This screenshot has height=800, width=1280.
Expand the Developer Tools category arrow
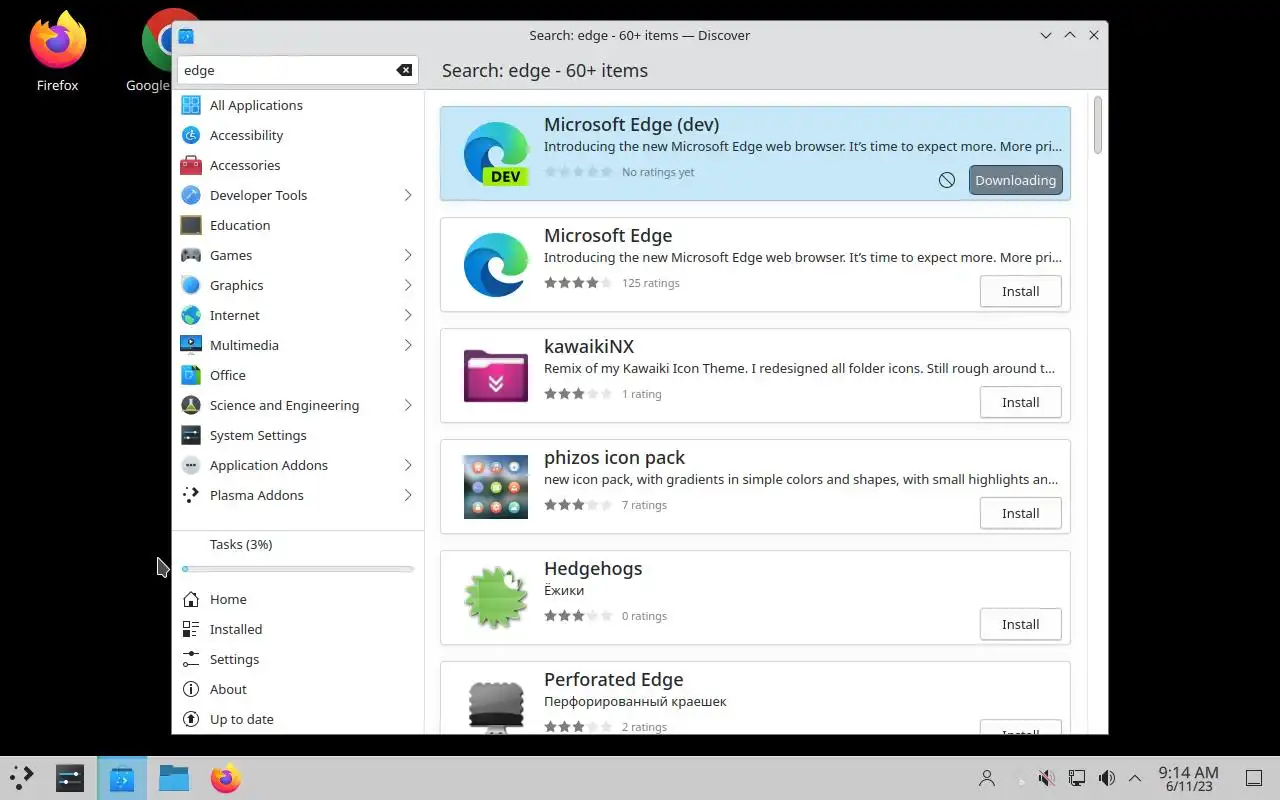tap(408, 195)
